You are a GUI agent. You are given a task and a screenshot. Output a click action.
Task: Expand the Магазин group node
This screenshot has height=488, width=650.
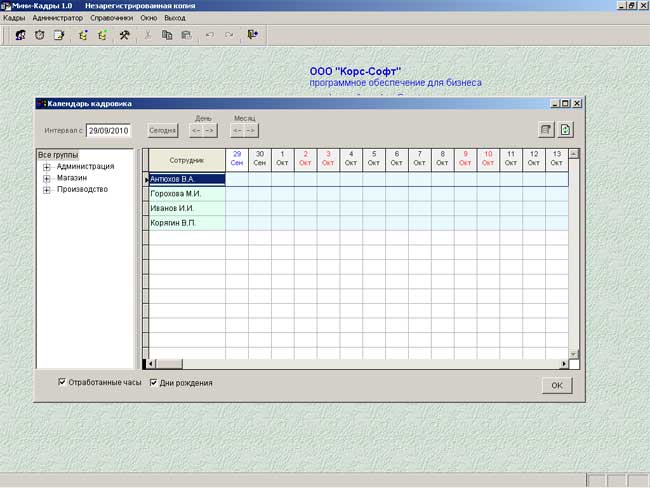(x=47, y=179)
